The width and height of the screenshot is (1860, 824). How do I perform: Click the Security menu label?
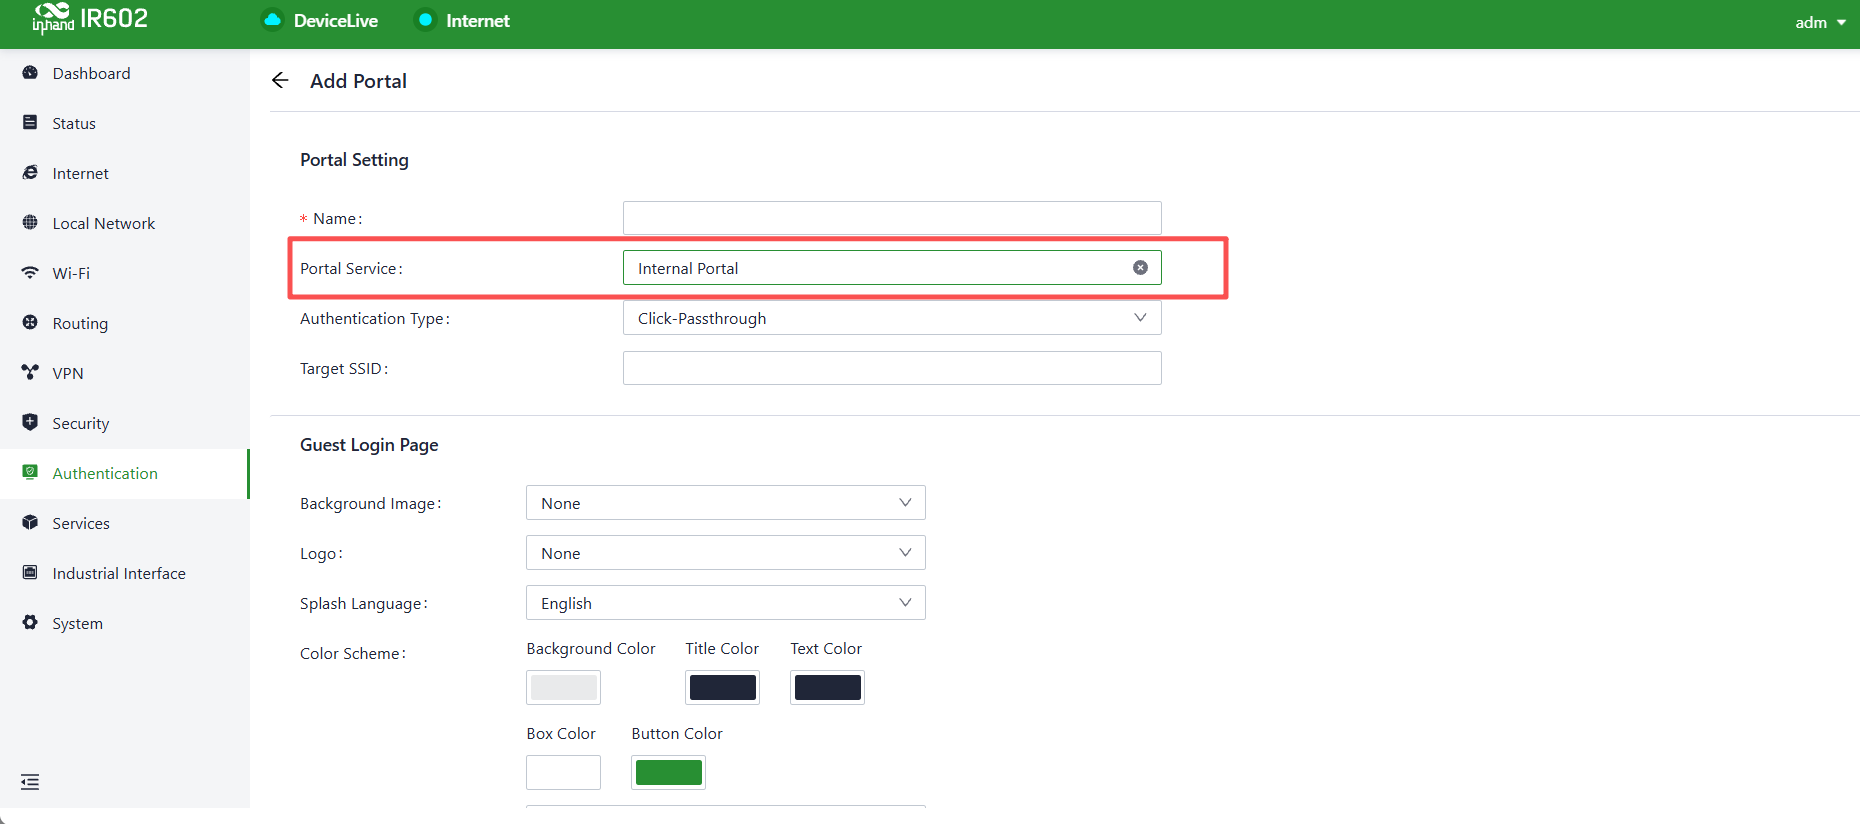click(x=81, y=424)
